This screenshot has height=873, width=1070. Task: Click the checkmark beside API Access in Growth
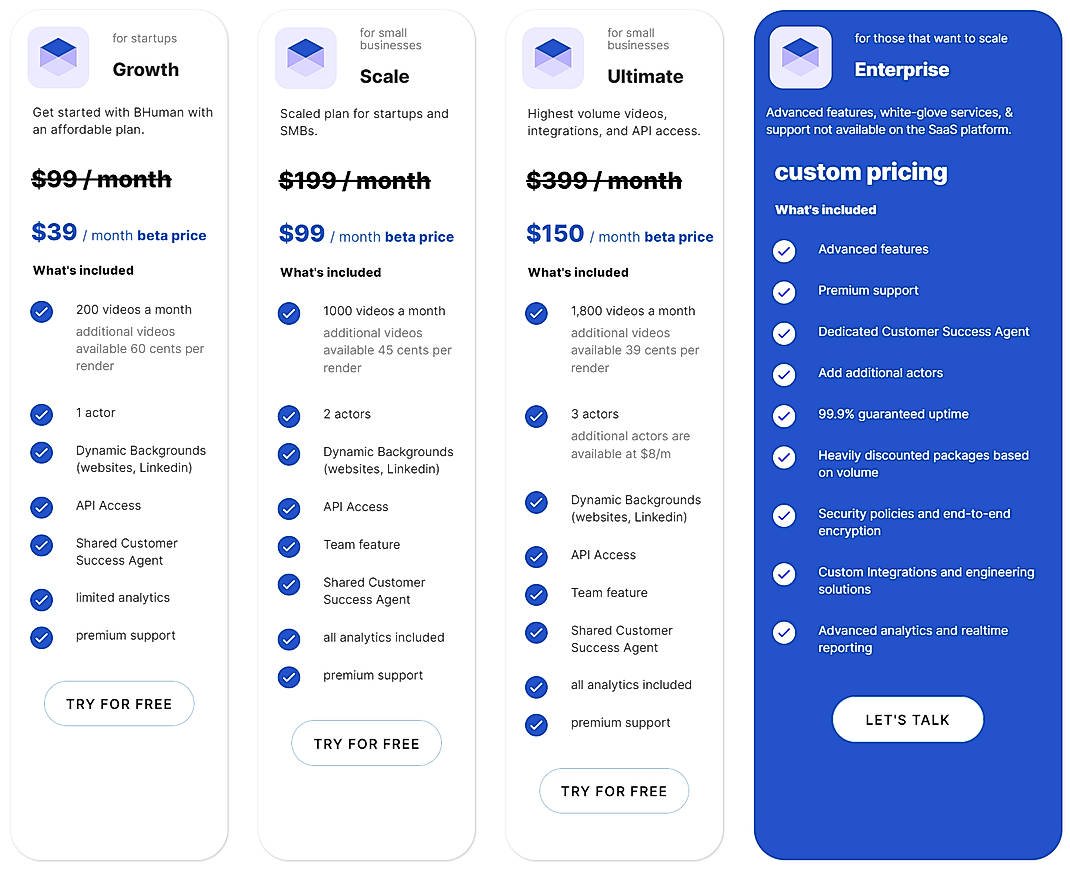click(x=41, y=508)
